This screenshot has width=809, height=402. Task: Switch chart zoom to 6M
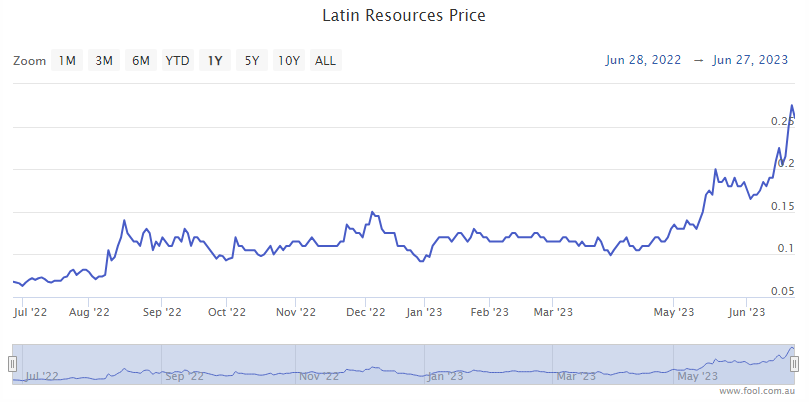click(x=141, y=61)
